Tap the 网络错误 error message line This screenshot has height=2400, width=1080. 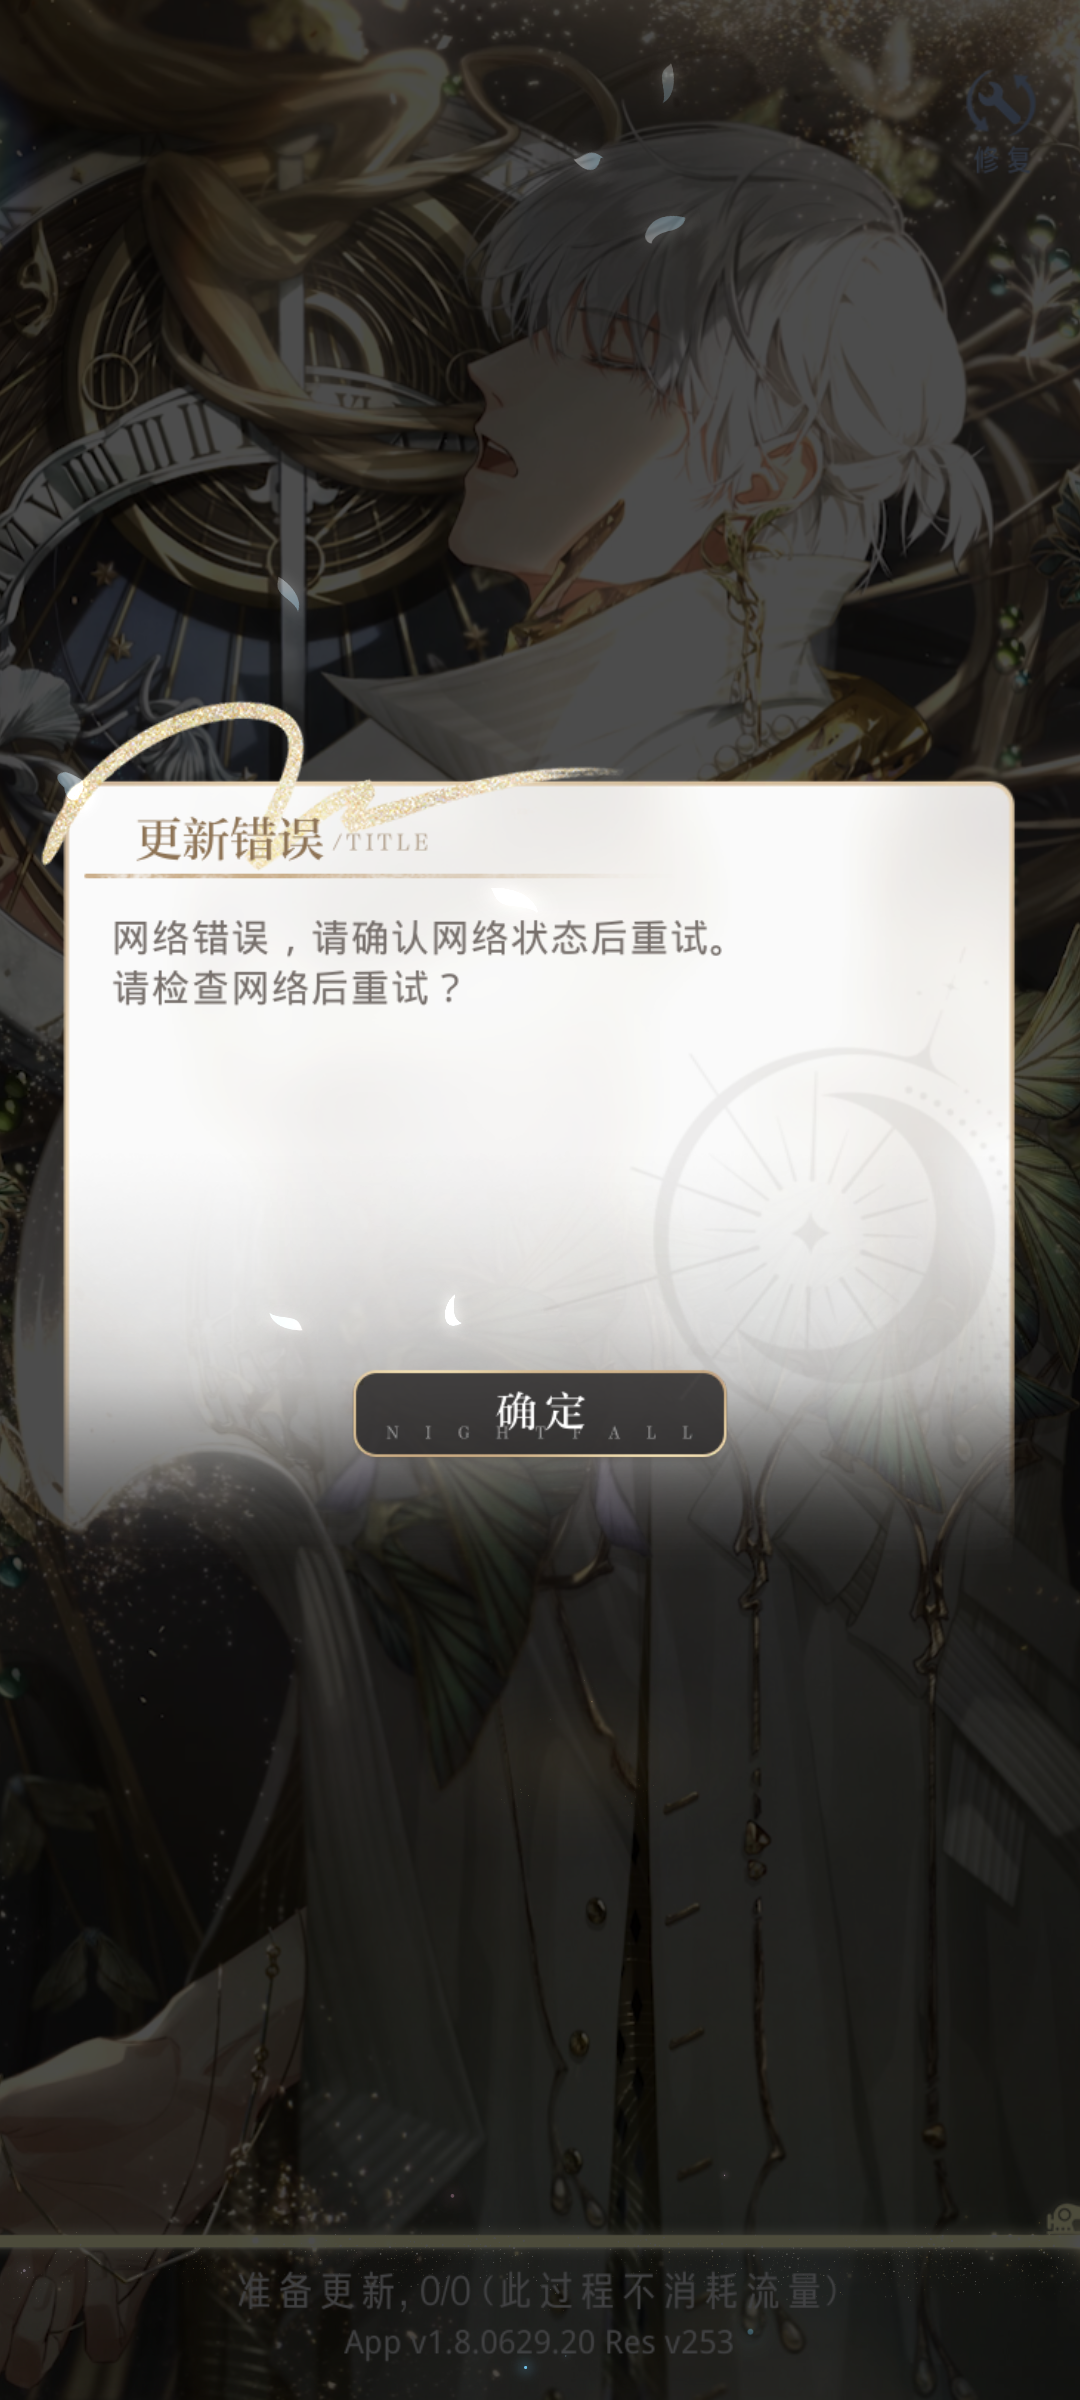tap(421, 938)
